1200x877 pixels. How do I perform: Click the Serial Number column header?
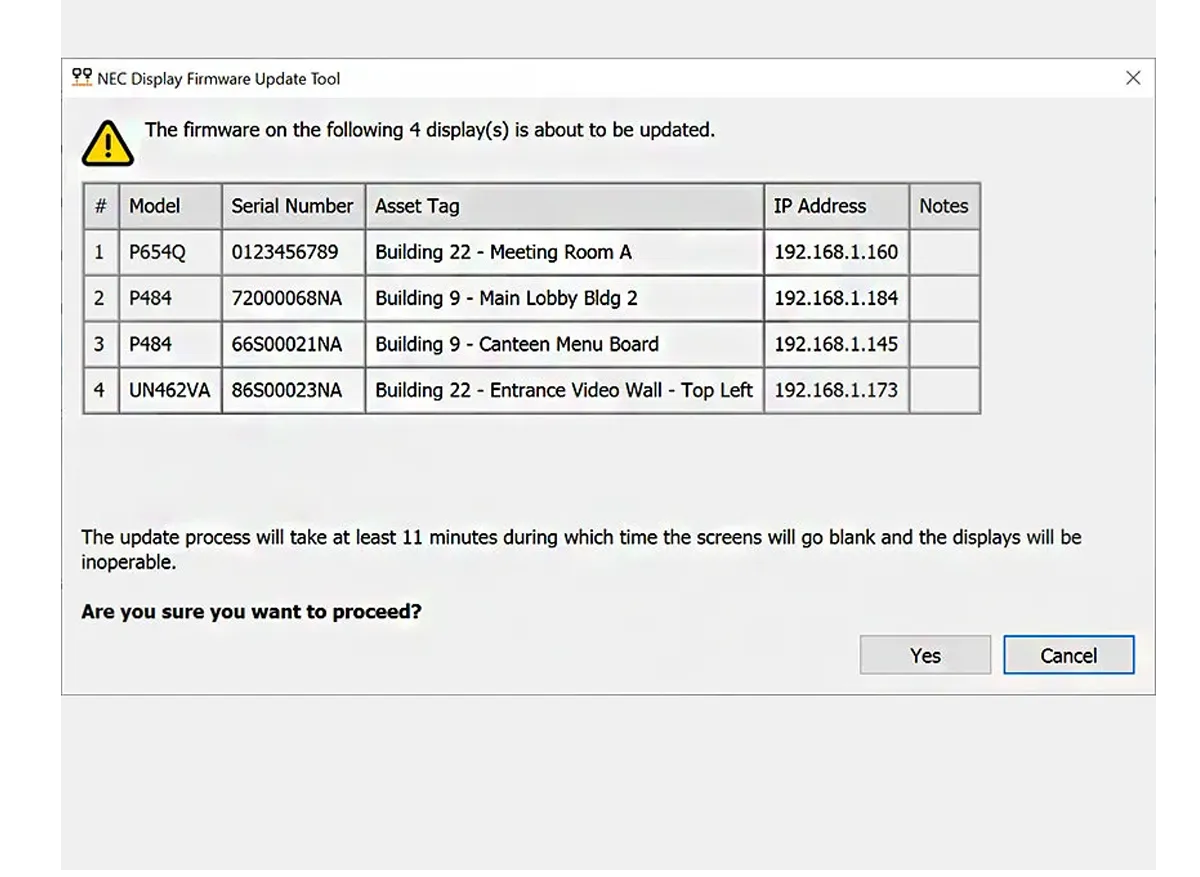(x=293, y=206)
